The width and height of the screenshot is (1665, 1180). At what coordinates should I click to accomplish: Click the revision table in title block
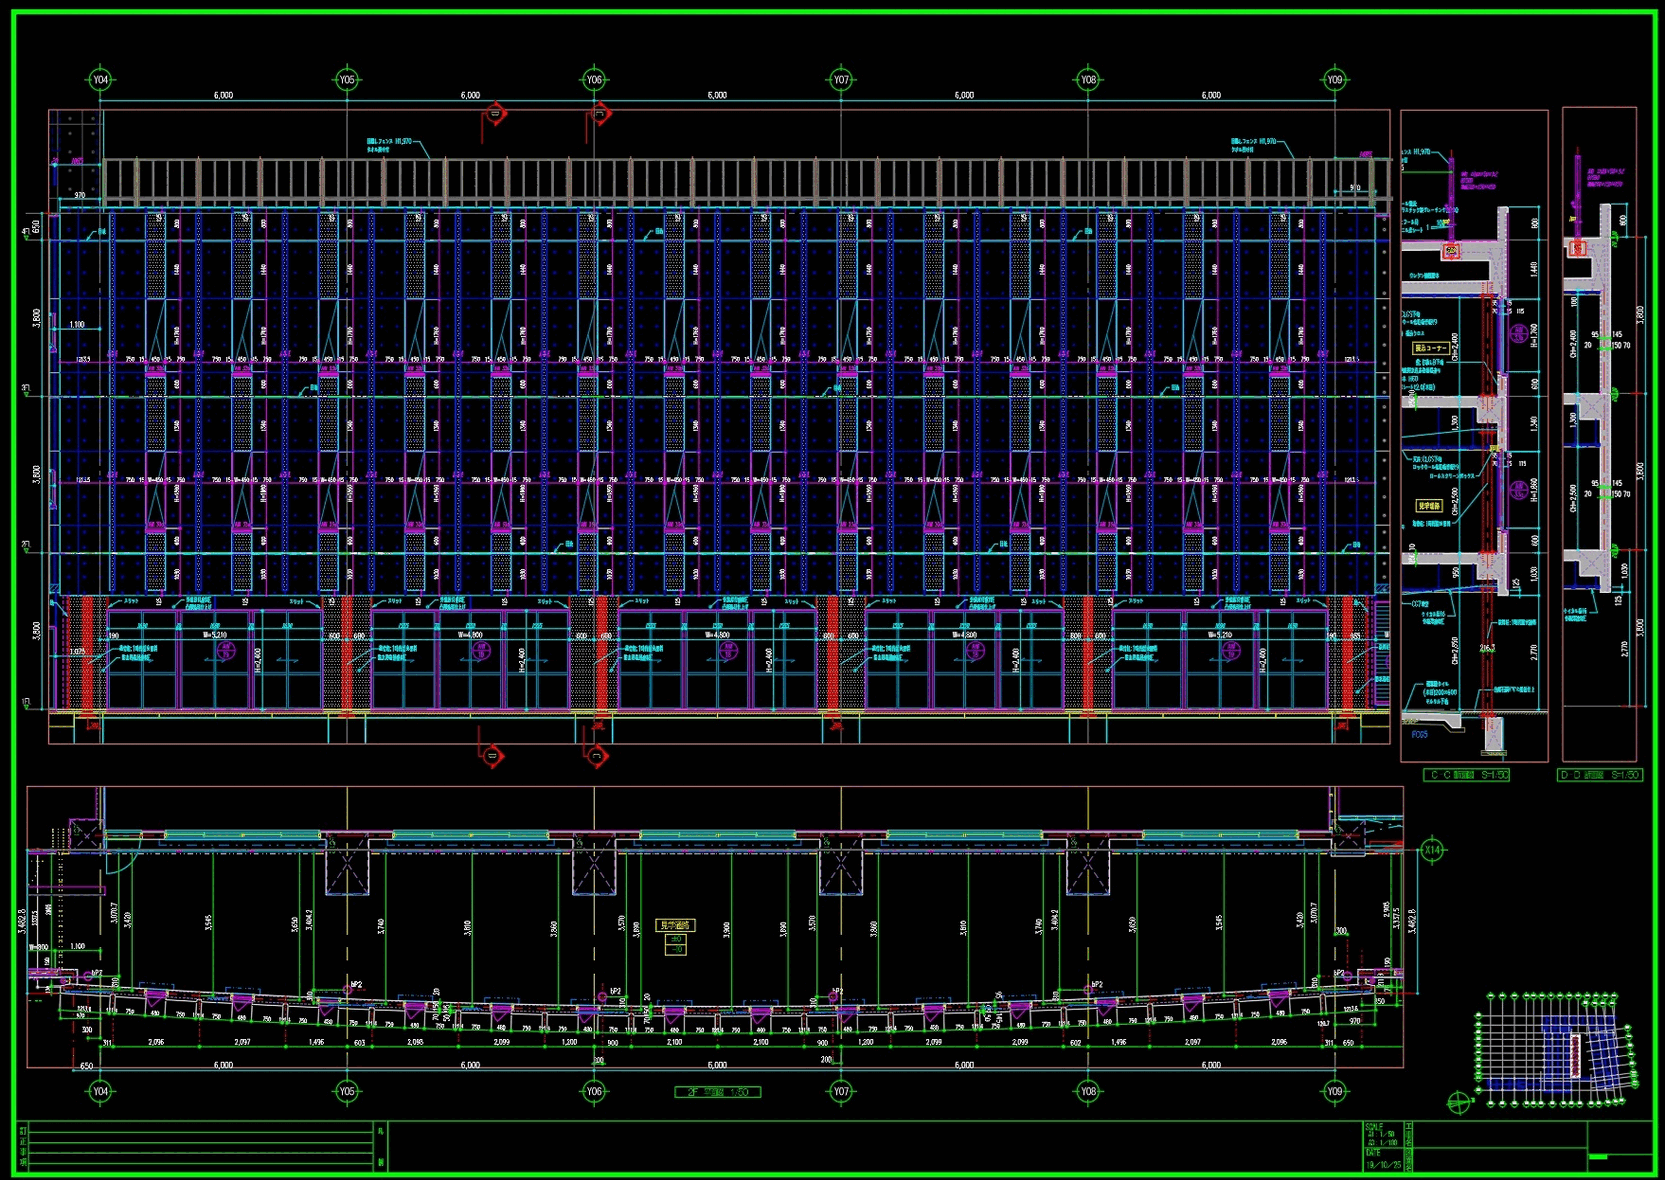pyautogui.click(x=200, y=1146)
